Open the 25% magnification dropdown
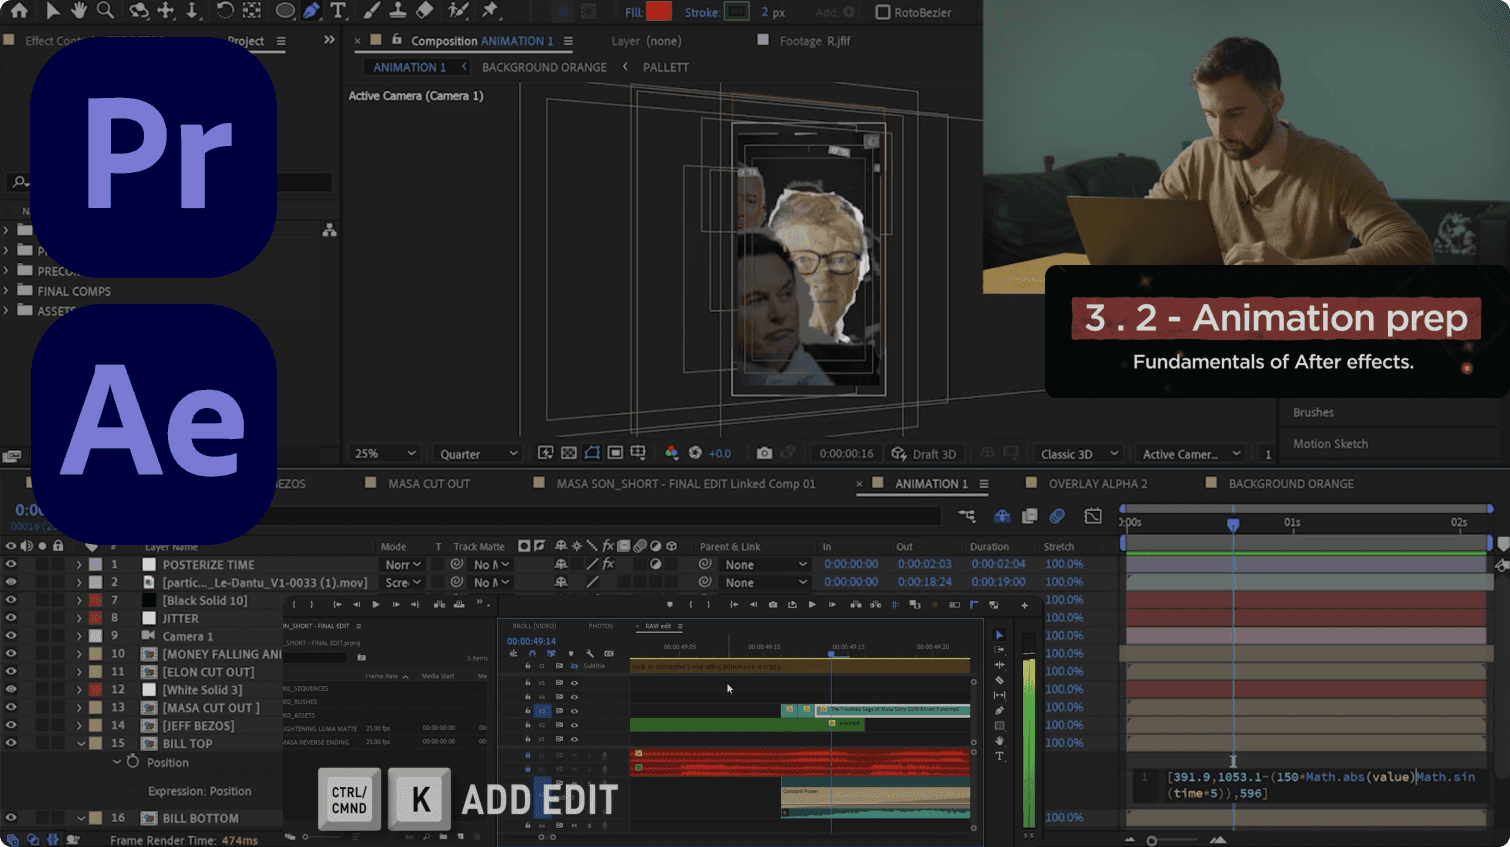1510x847 pixels. 383,453
